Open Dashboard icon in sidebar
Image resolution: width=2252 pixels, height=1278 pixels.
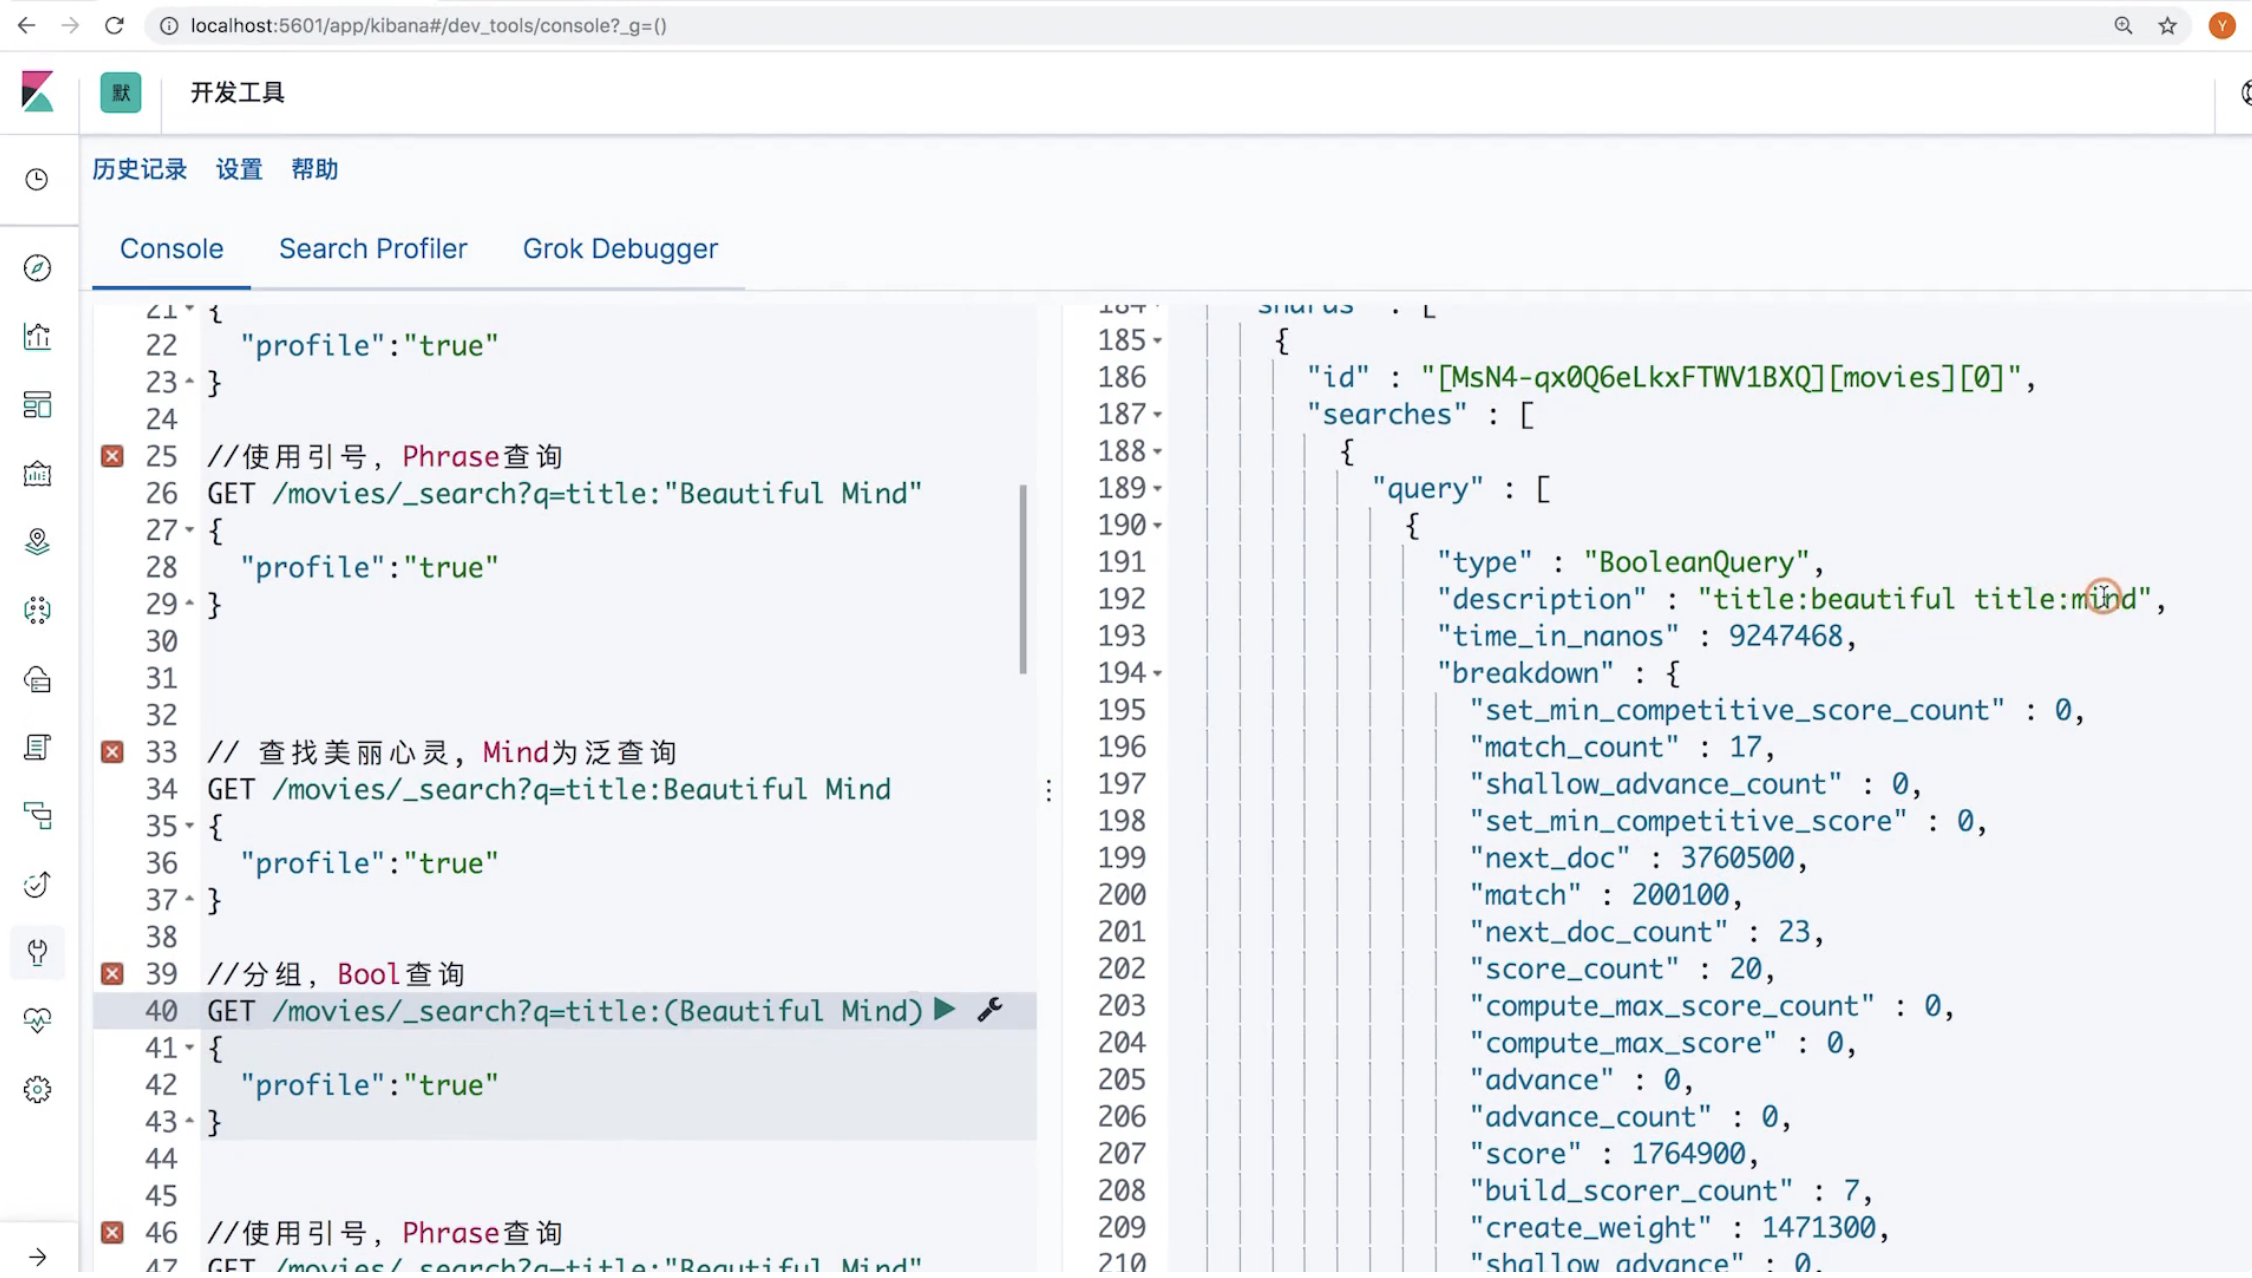point(37,405)
